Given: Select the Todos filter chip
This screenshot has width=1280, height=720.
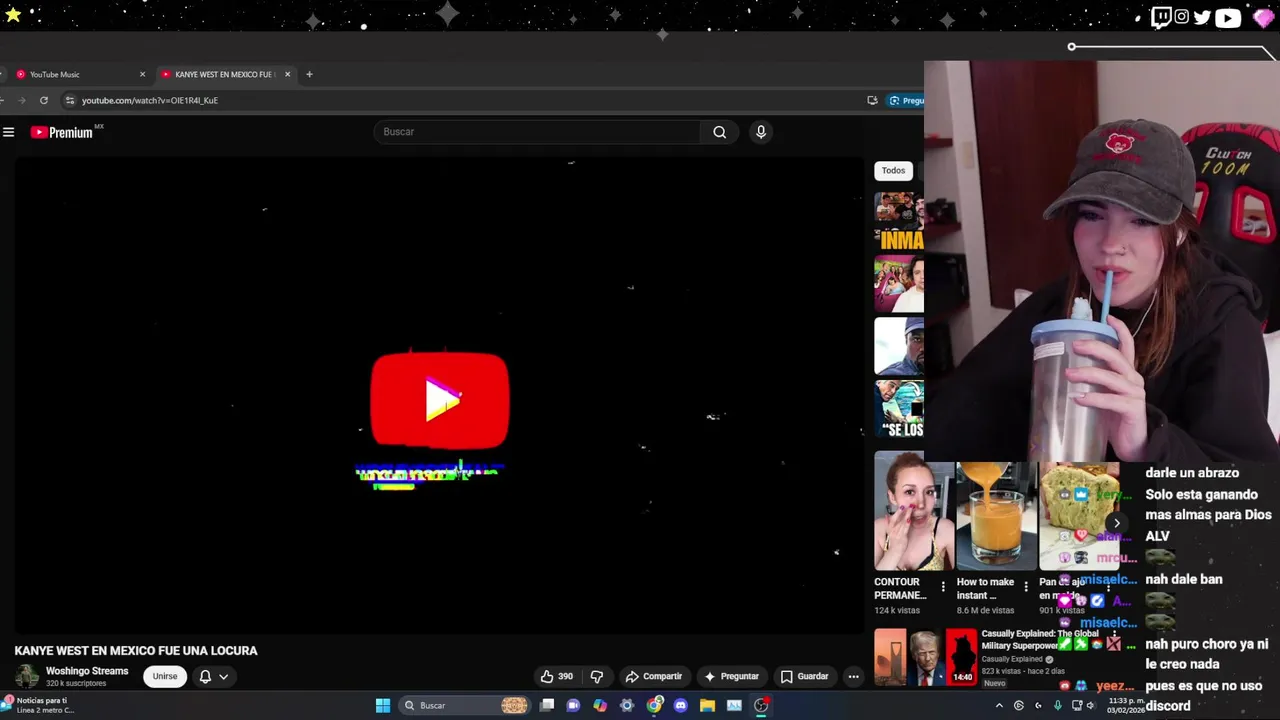Looking at the screenshot, I should point(893,170).
